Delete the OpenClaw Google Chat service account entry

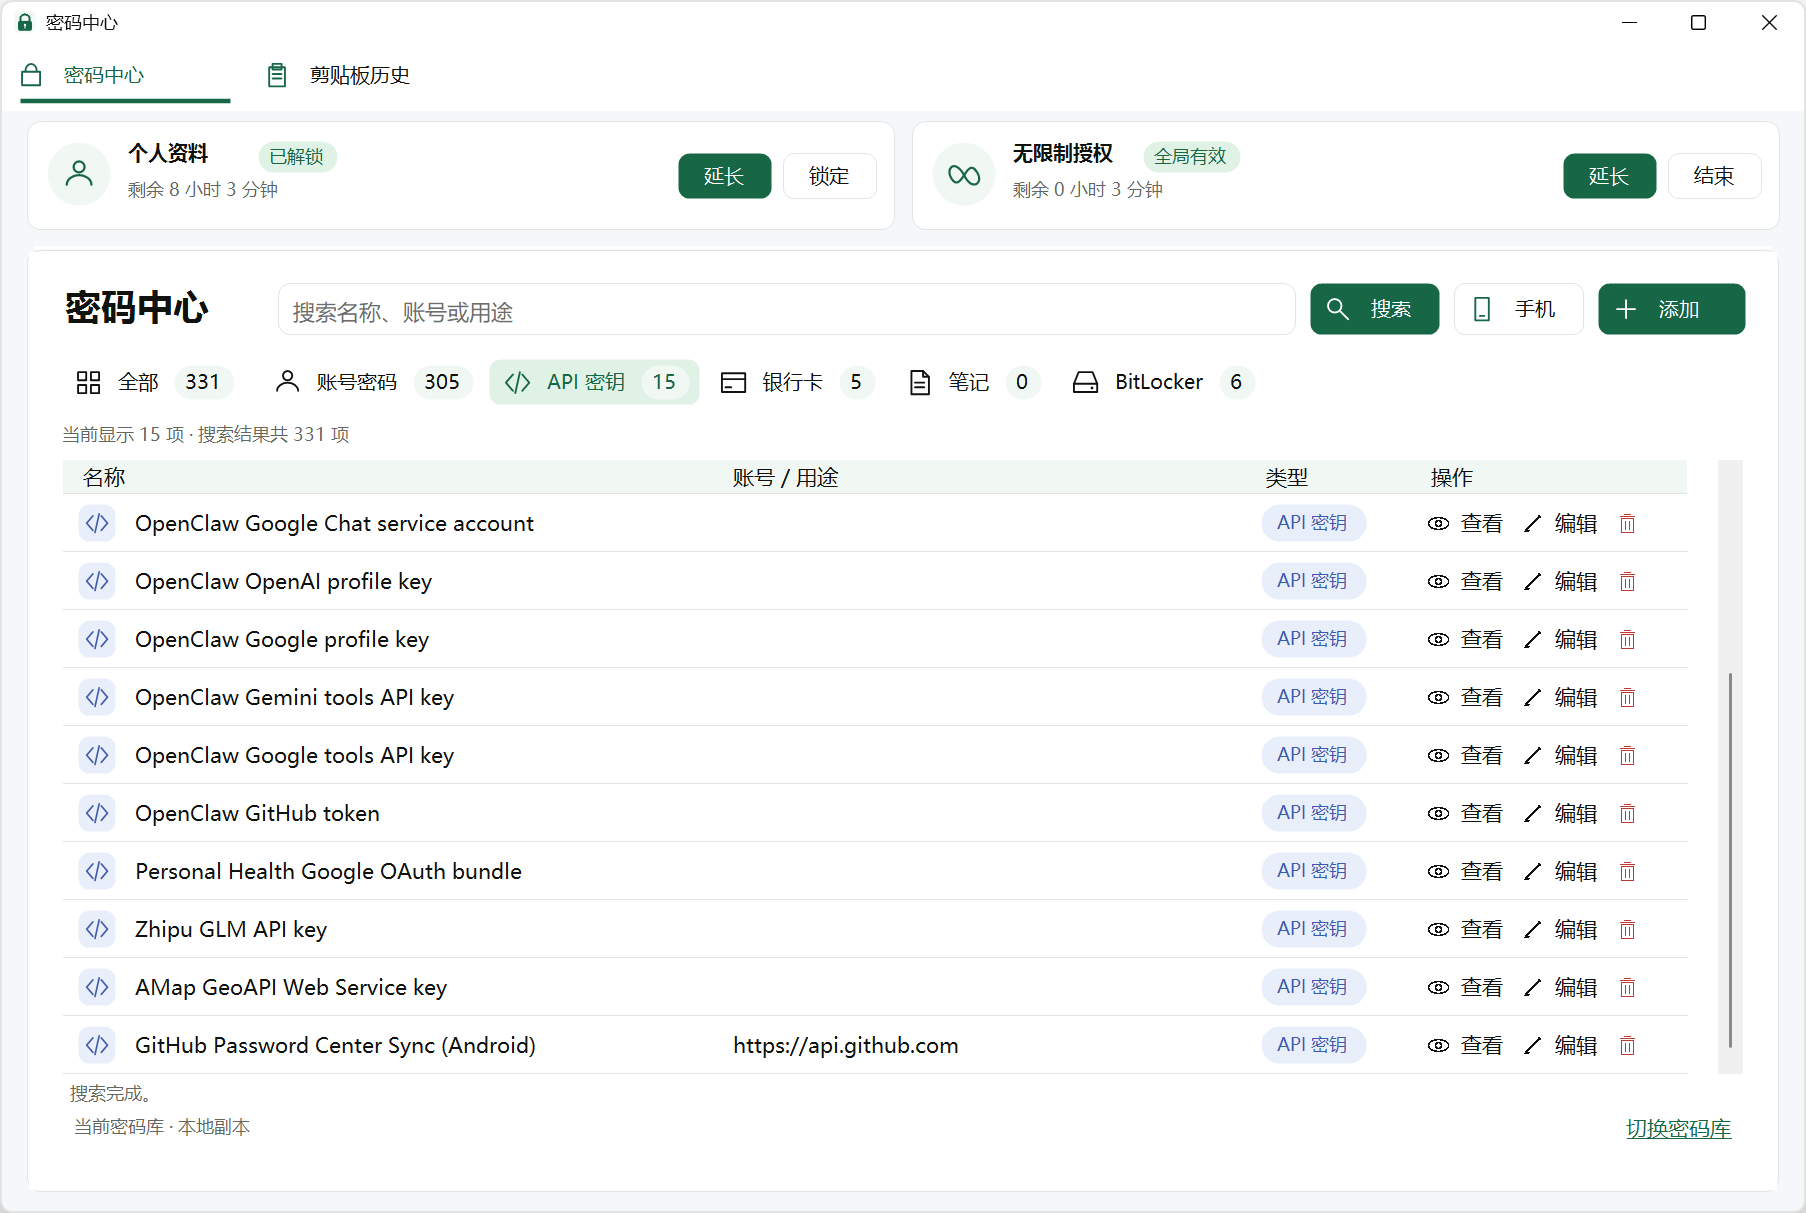click(x=1627, y=524)
